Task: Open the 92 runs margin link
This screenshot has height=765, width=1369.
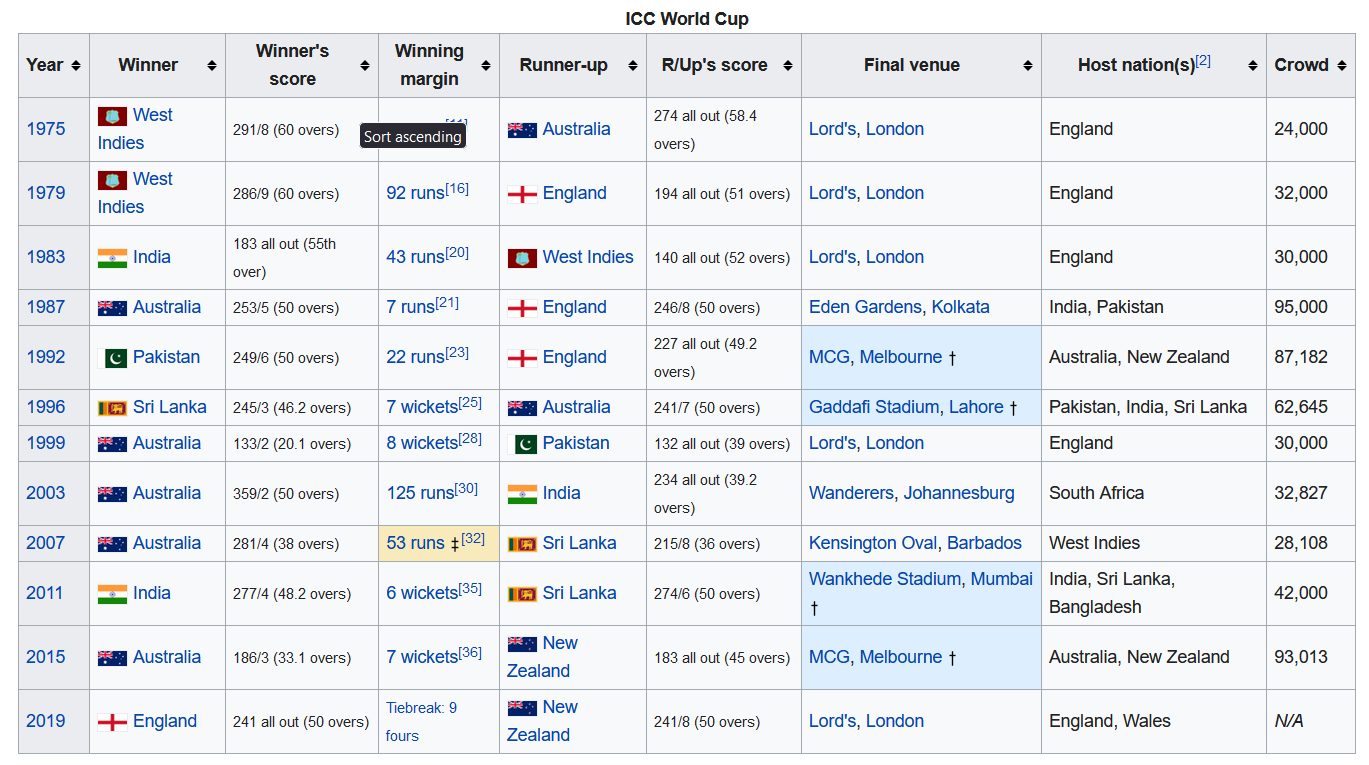Action: [415, 193]
